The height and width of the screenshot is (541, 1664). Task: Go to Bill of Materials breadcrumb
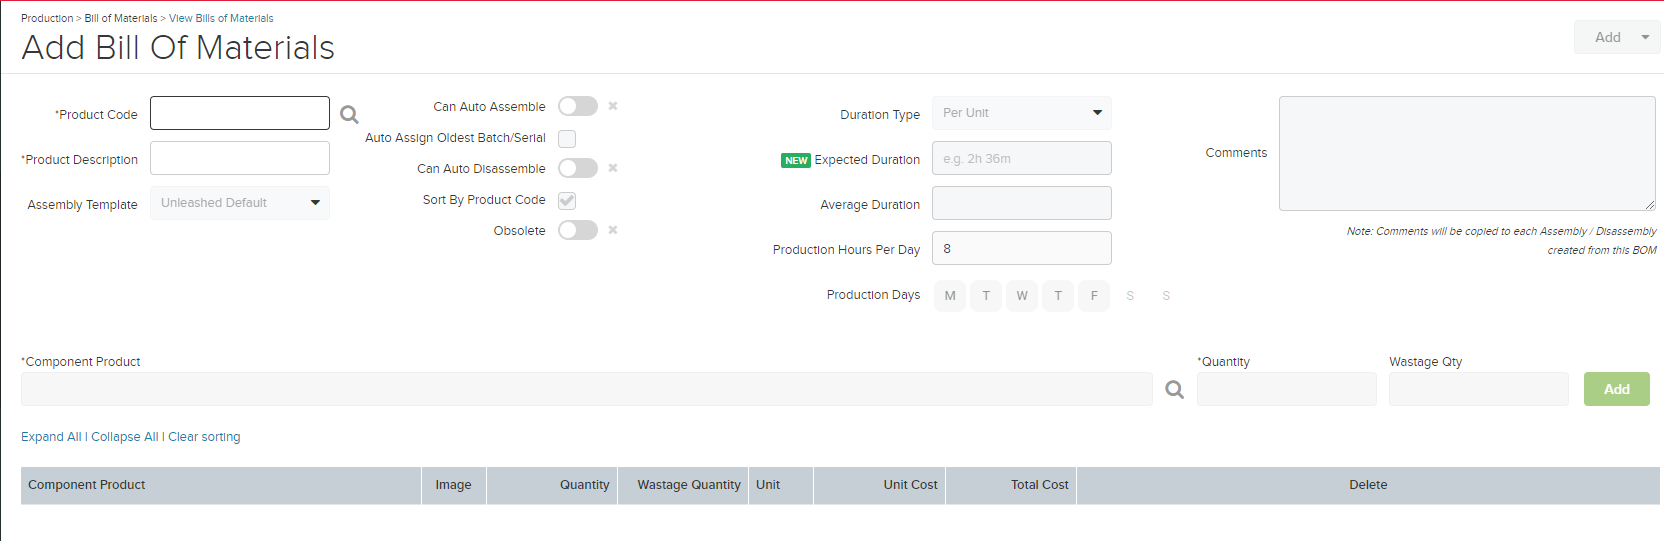coord(121,18)
